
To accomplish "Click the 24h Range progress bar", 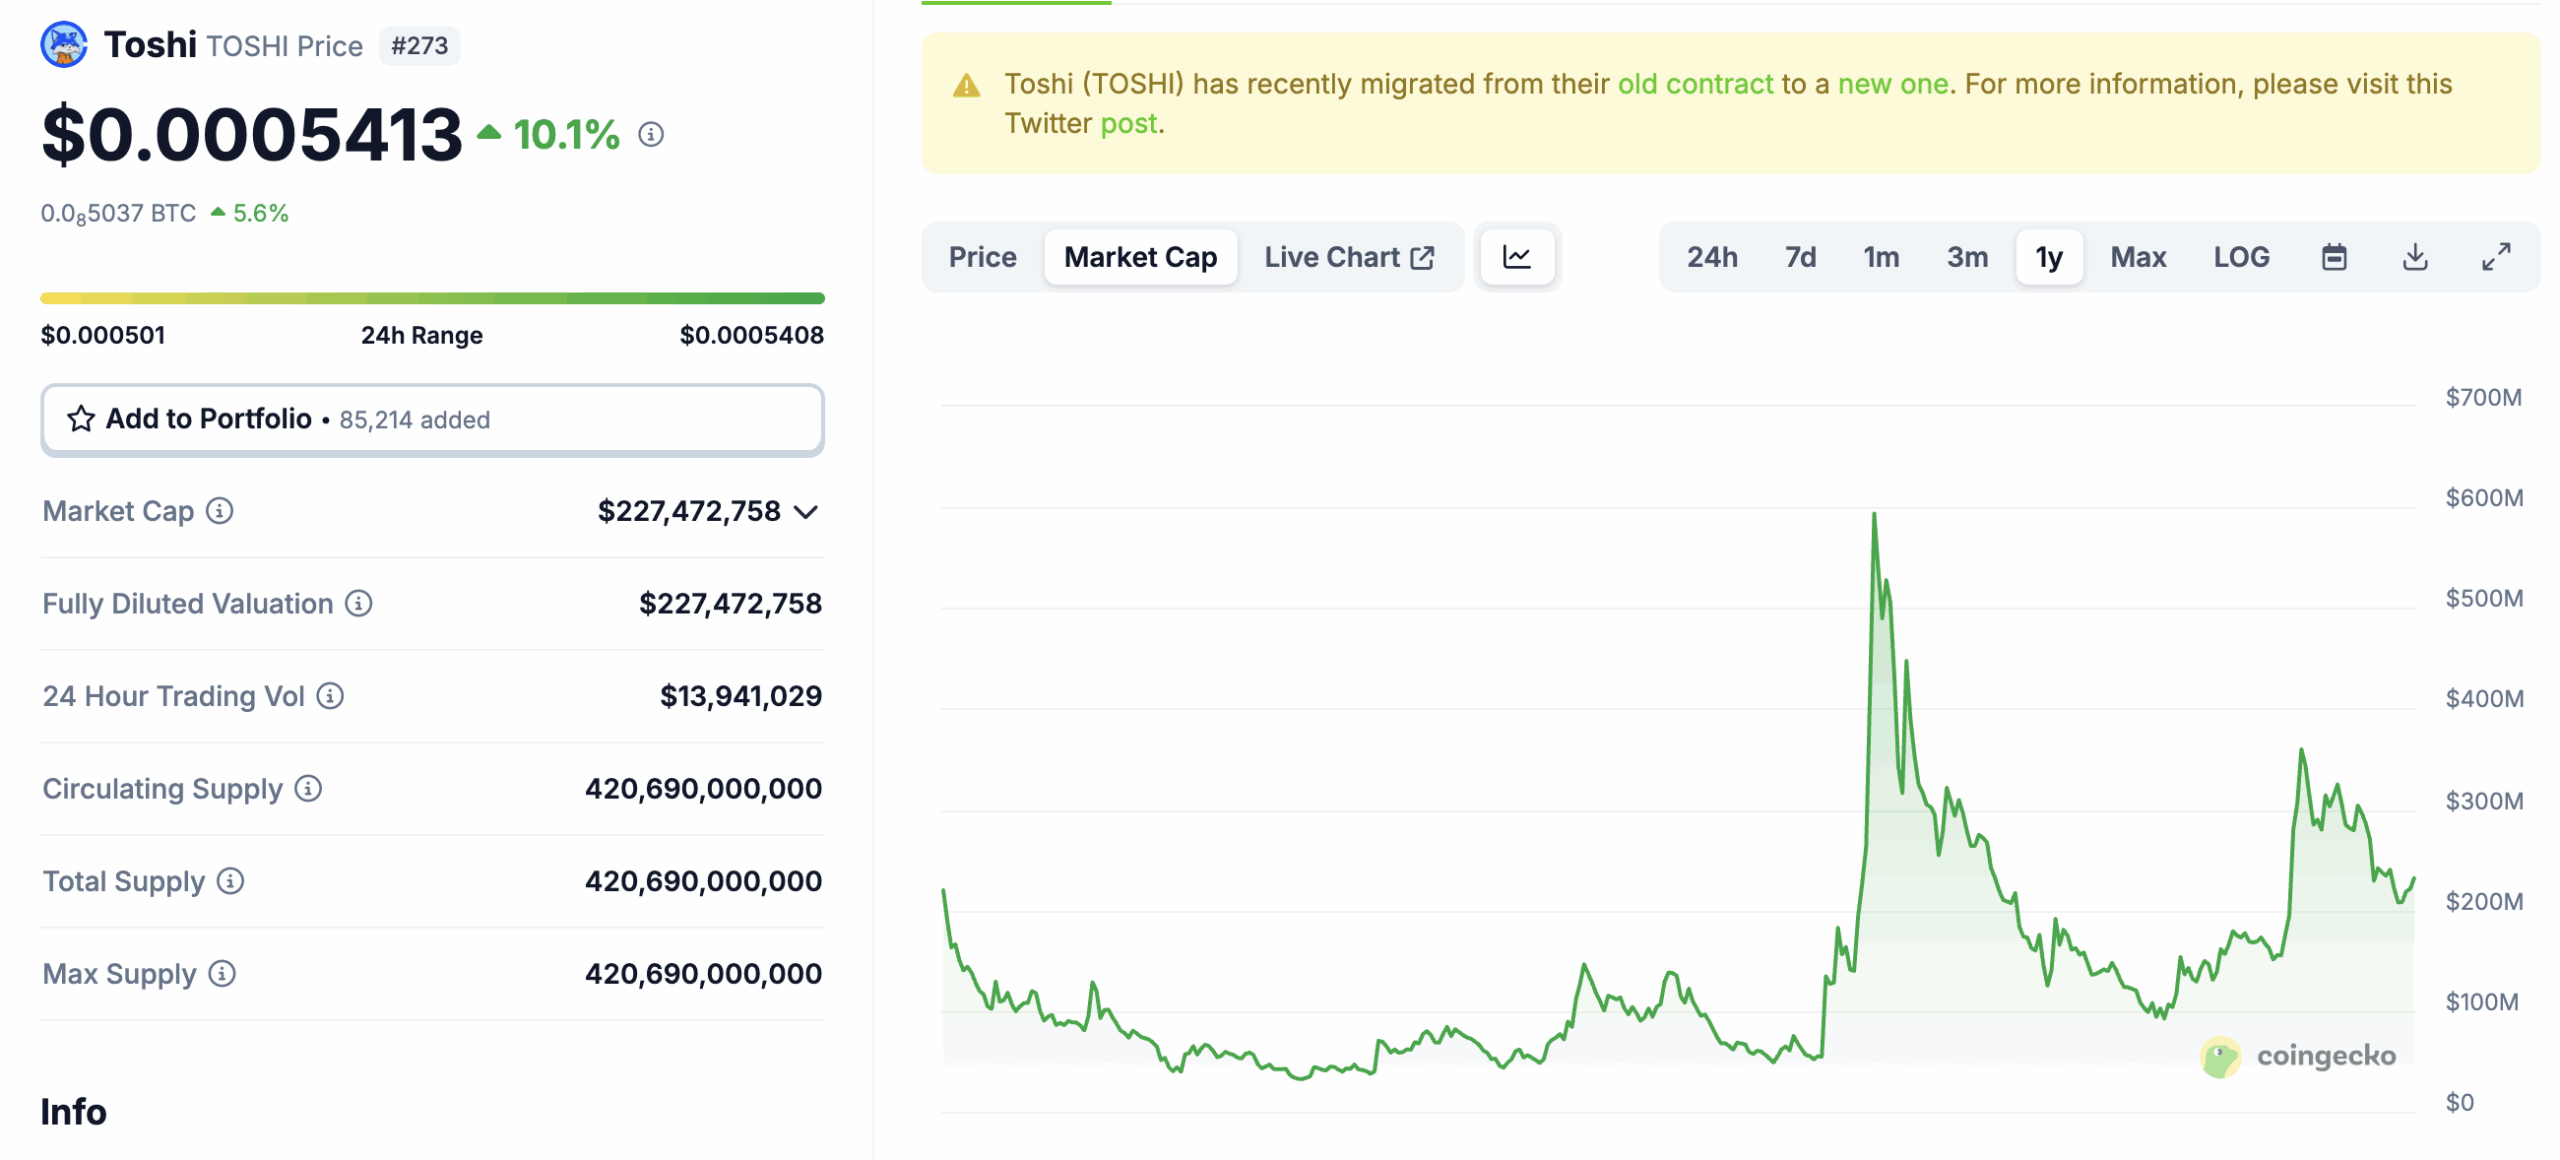I will point(432,298).
